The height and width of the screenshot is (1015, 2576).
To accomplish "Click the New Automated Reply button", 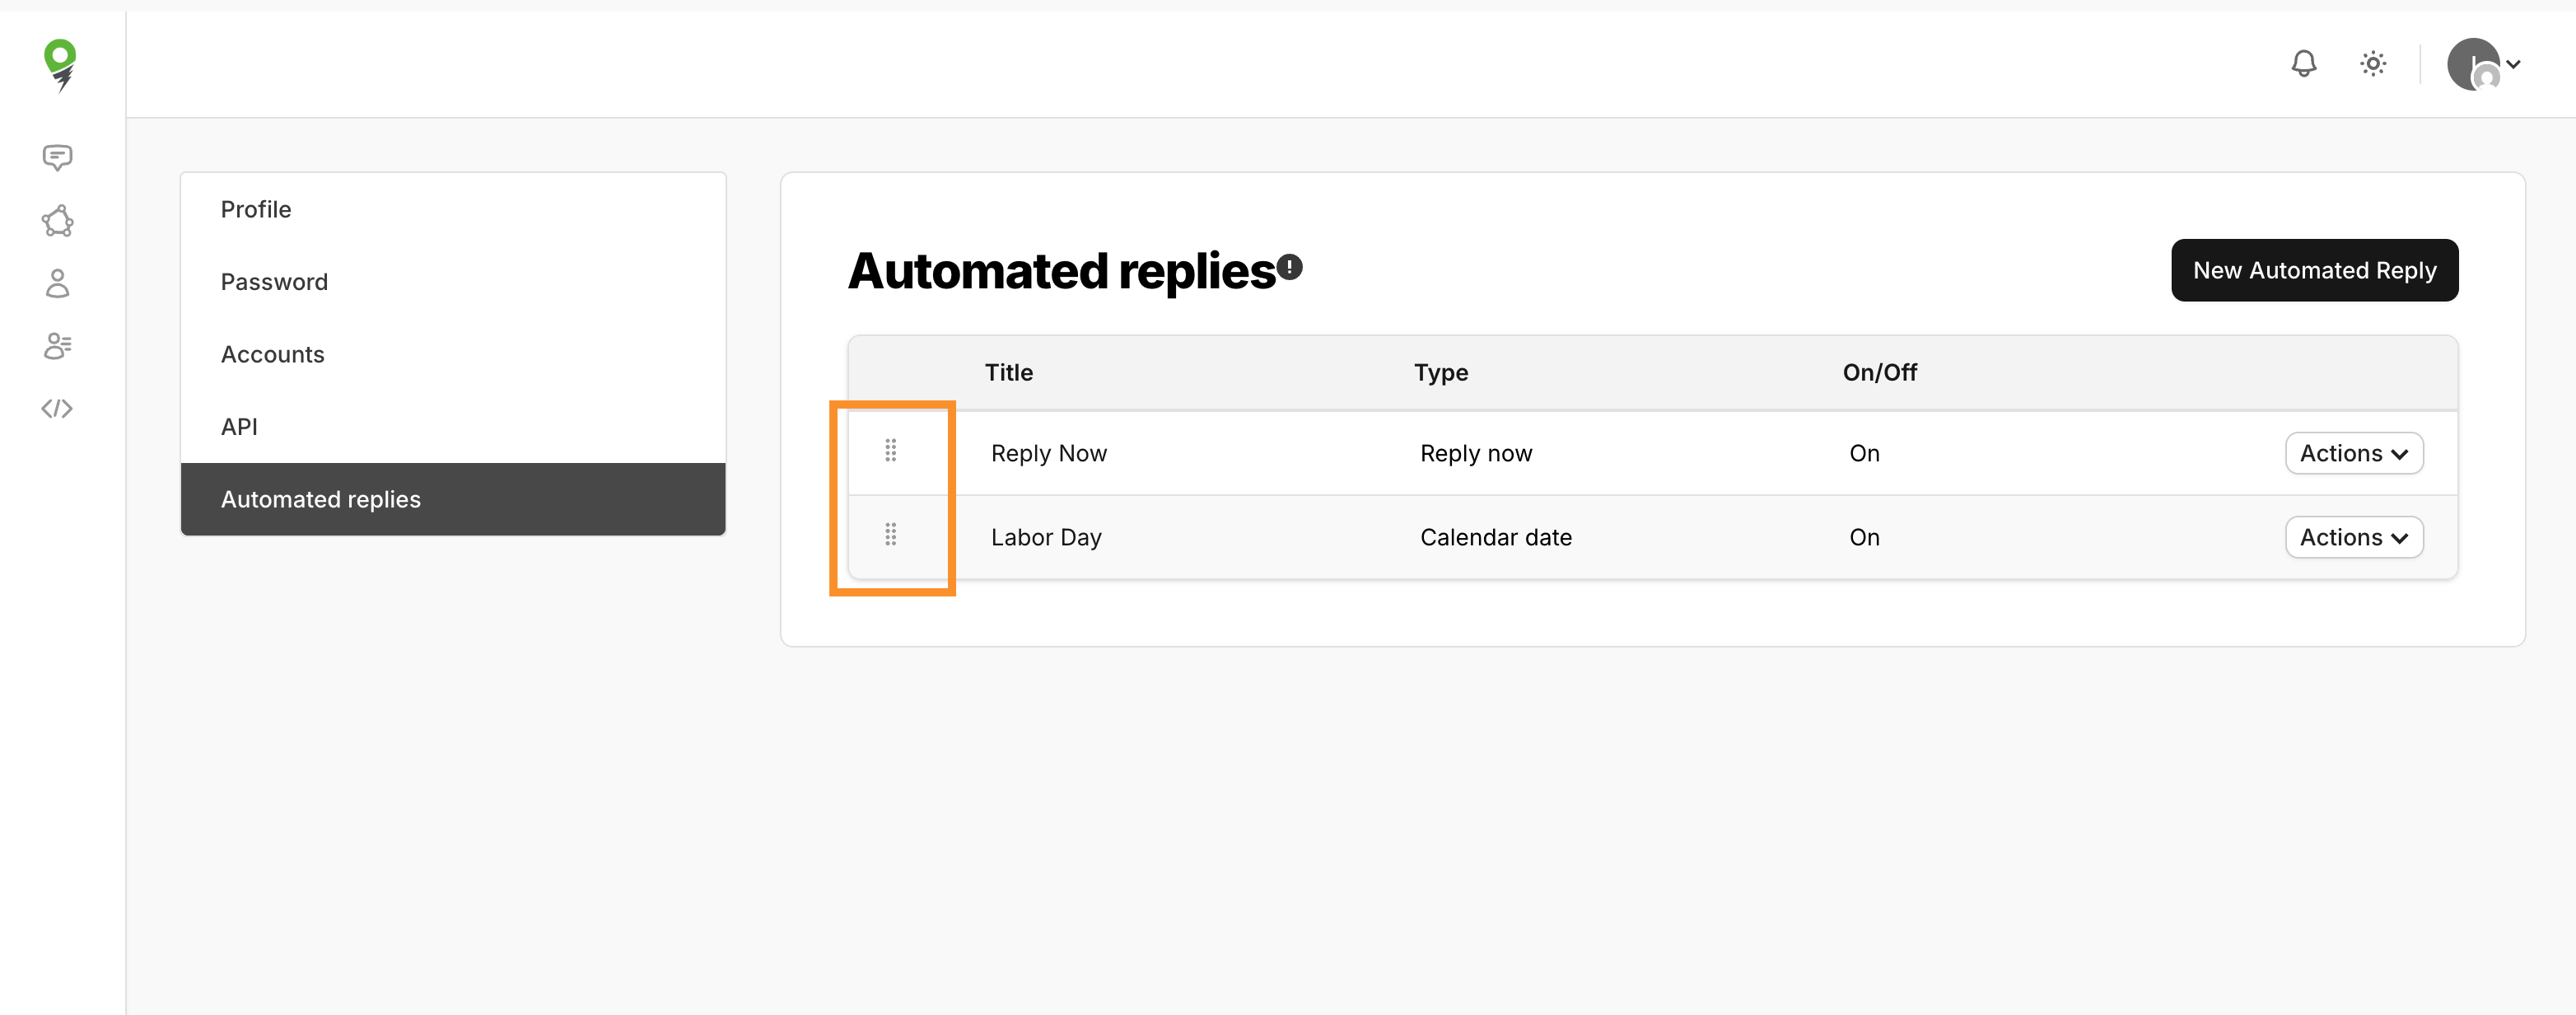I will click(x=2315, y=270).
